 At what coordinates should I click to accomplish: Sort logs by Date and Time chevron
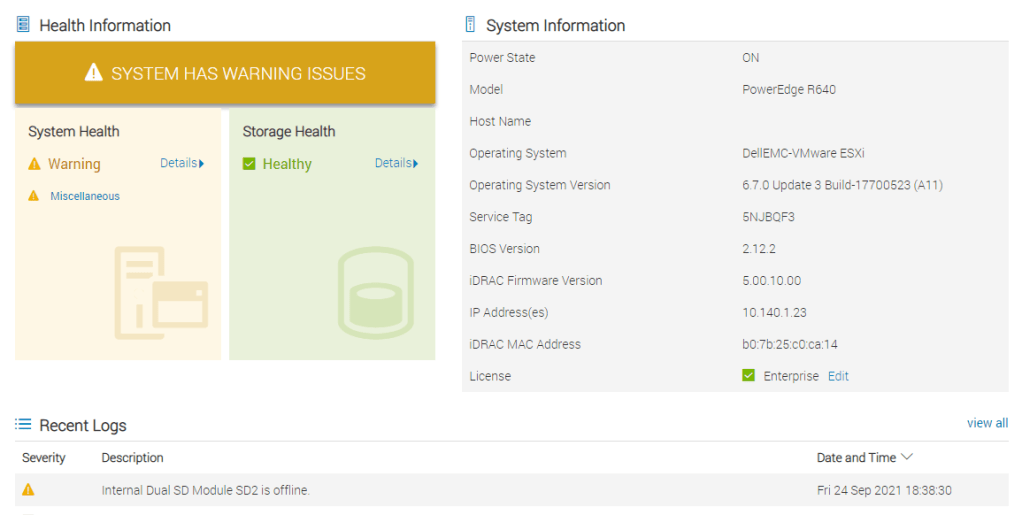pyautogui.click(x=907, y=457)
